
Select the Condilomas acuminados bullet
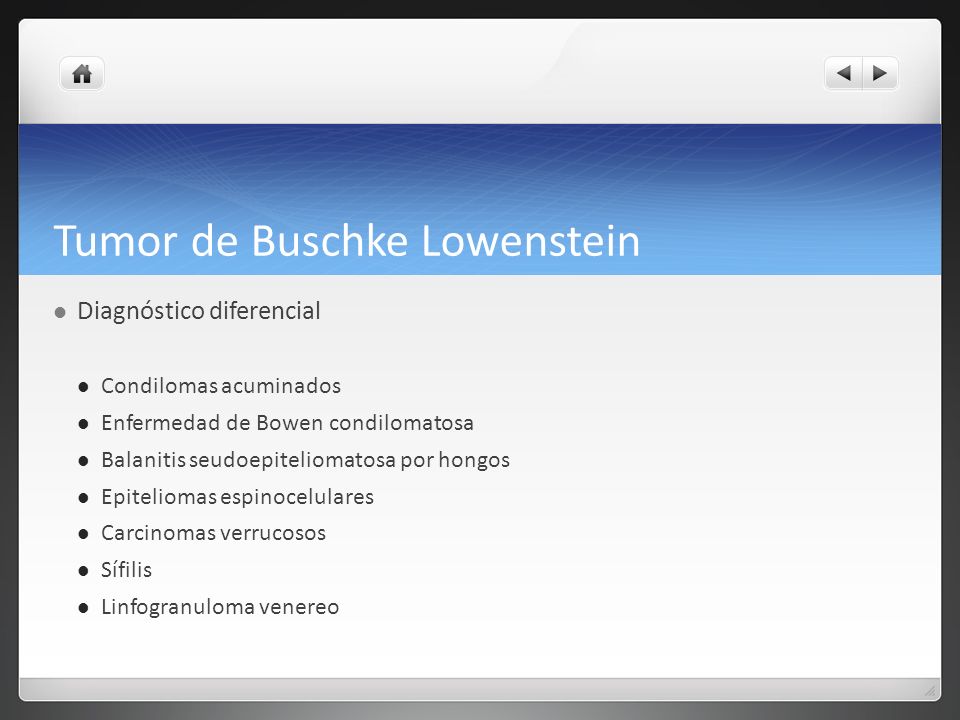click(220, 386)
